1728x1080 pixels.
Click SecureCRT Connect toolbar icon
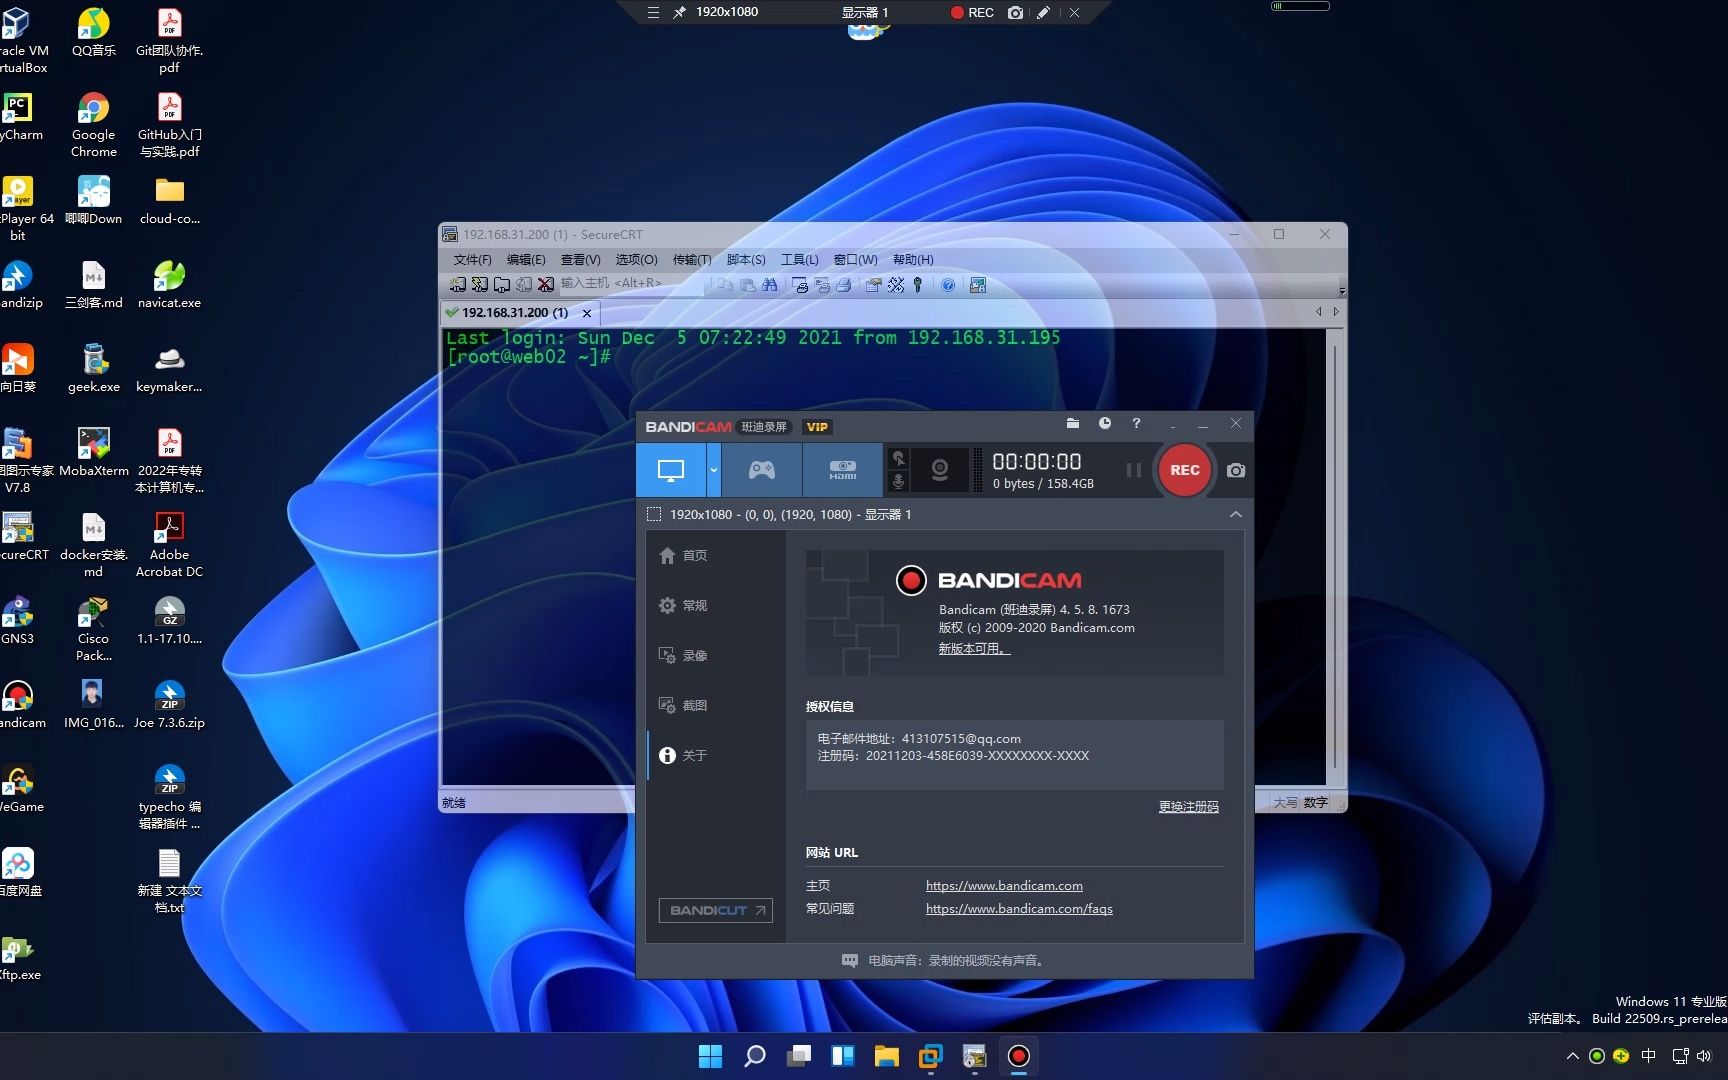(457, 285)
